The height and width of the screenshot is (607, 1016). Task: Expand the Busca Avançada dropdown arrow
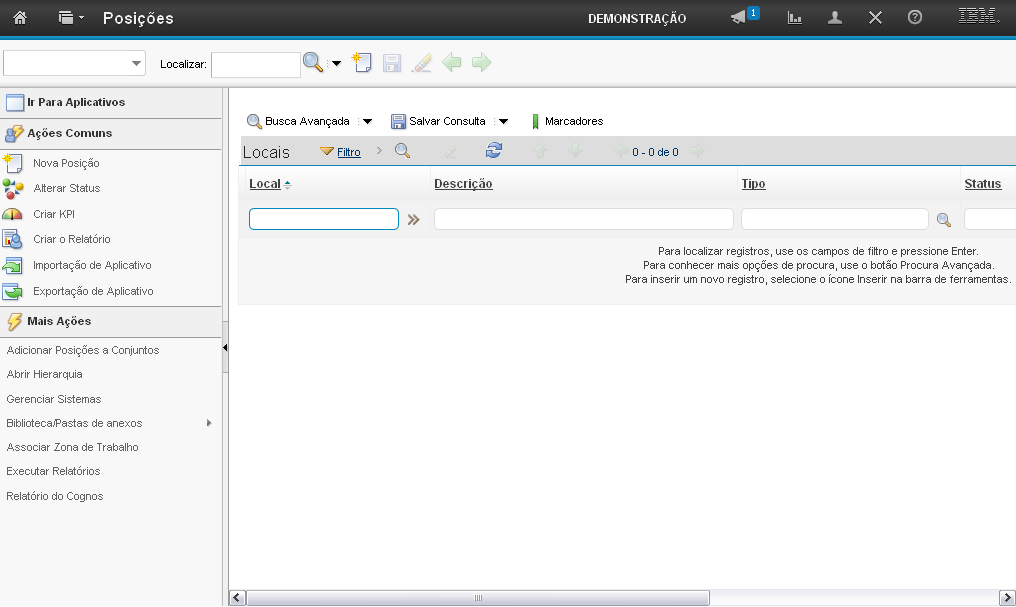pos(367,122)
